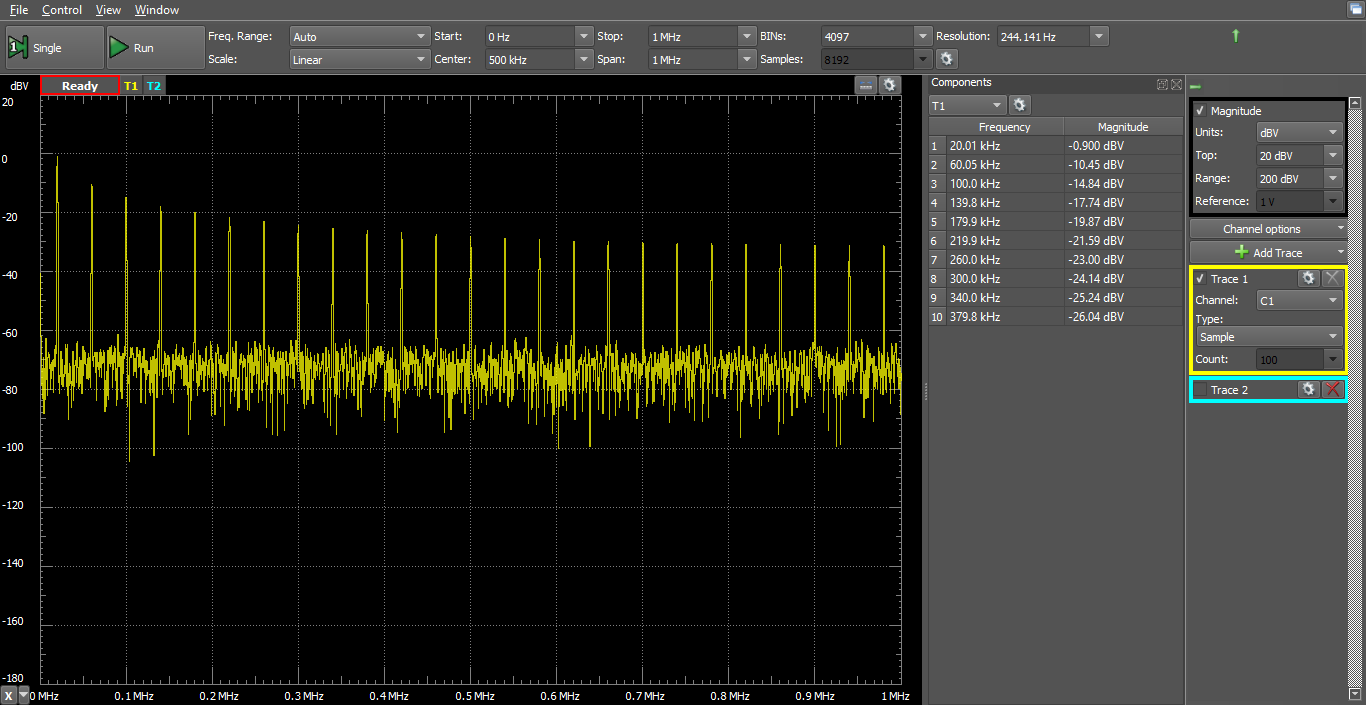Remove Trace 2 with the red X
The width and height of the screenshot is (1368, 708).
point(1332,389)
